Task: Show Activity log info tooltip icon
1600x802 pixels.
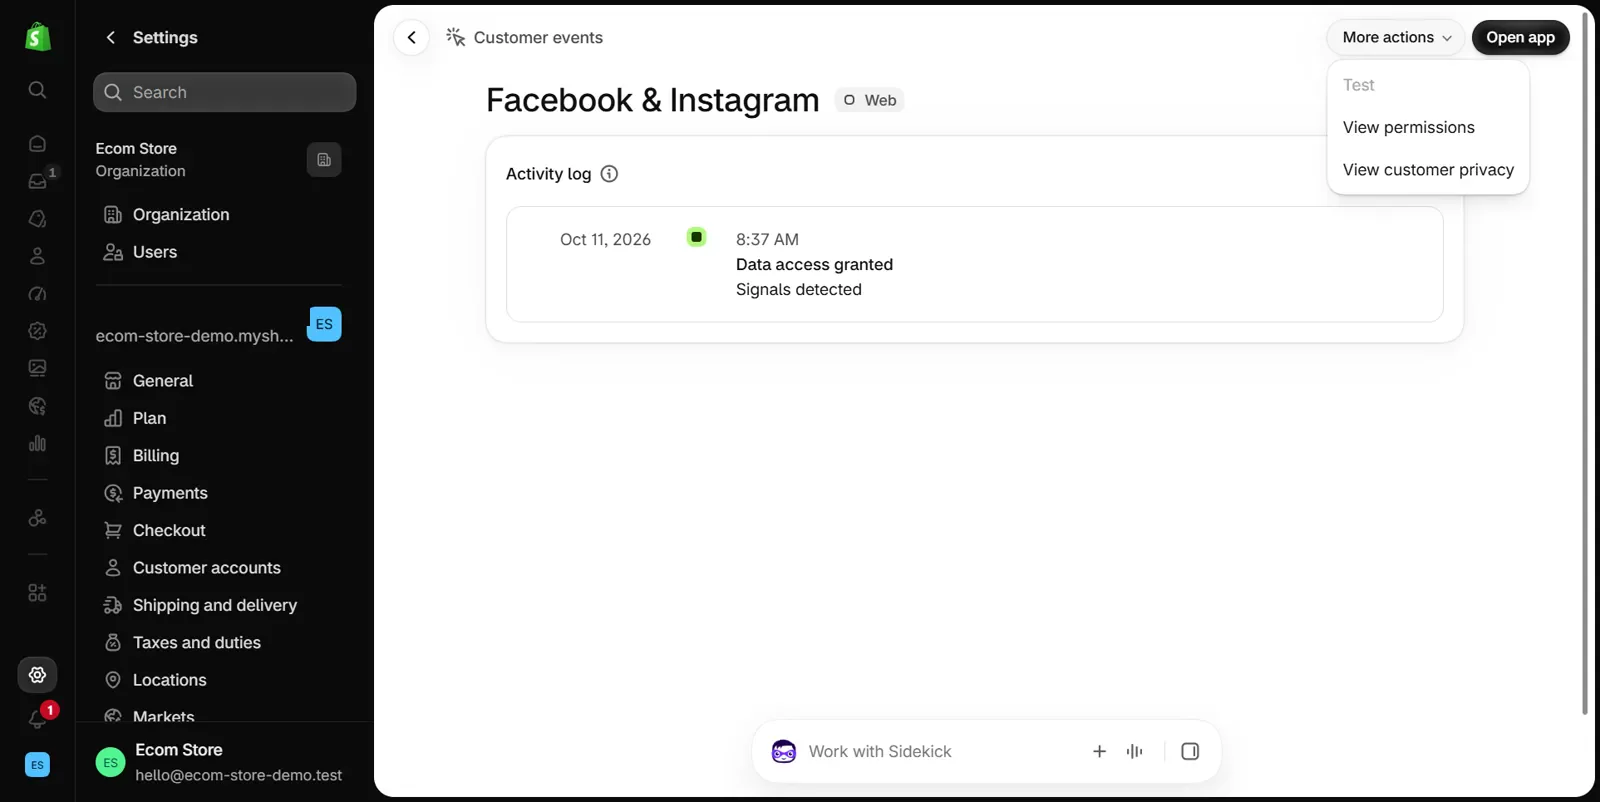Action: (609, 174)
